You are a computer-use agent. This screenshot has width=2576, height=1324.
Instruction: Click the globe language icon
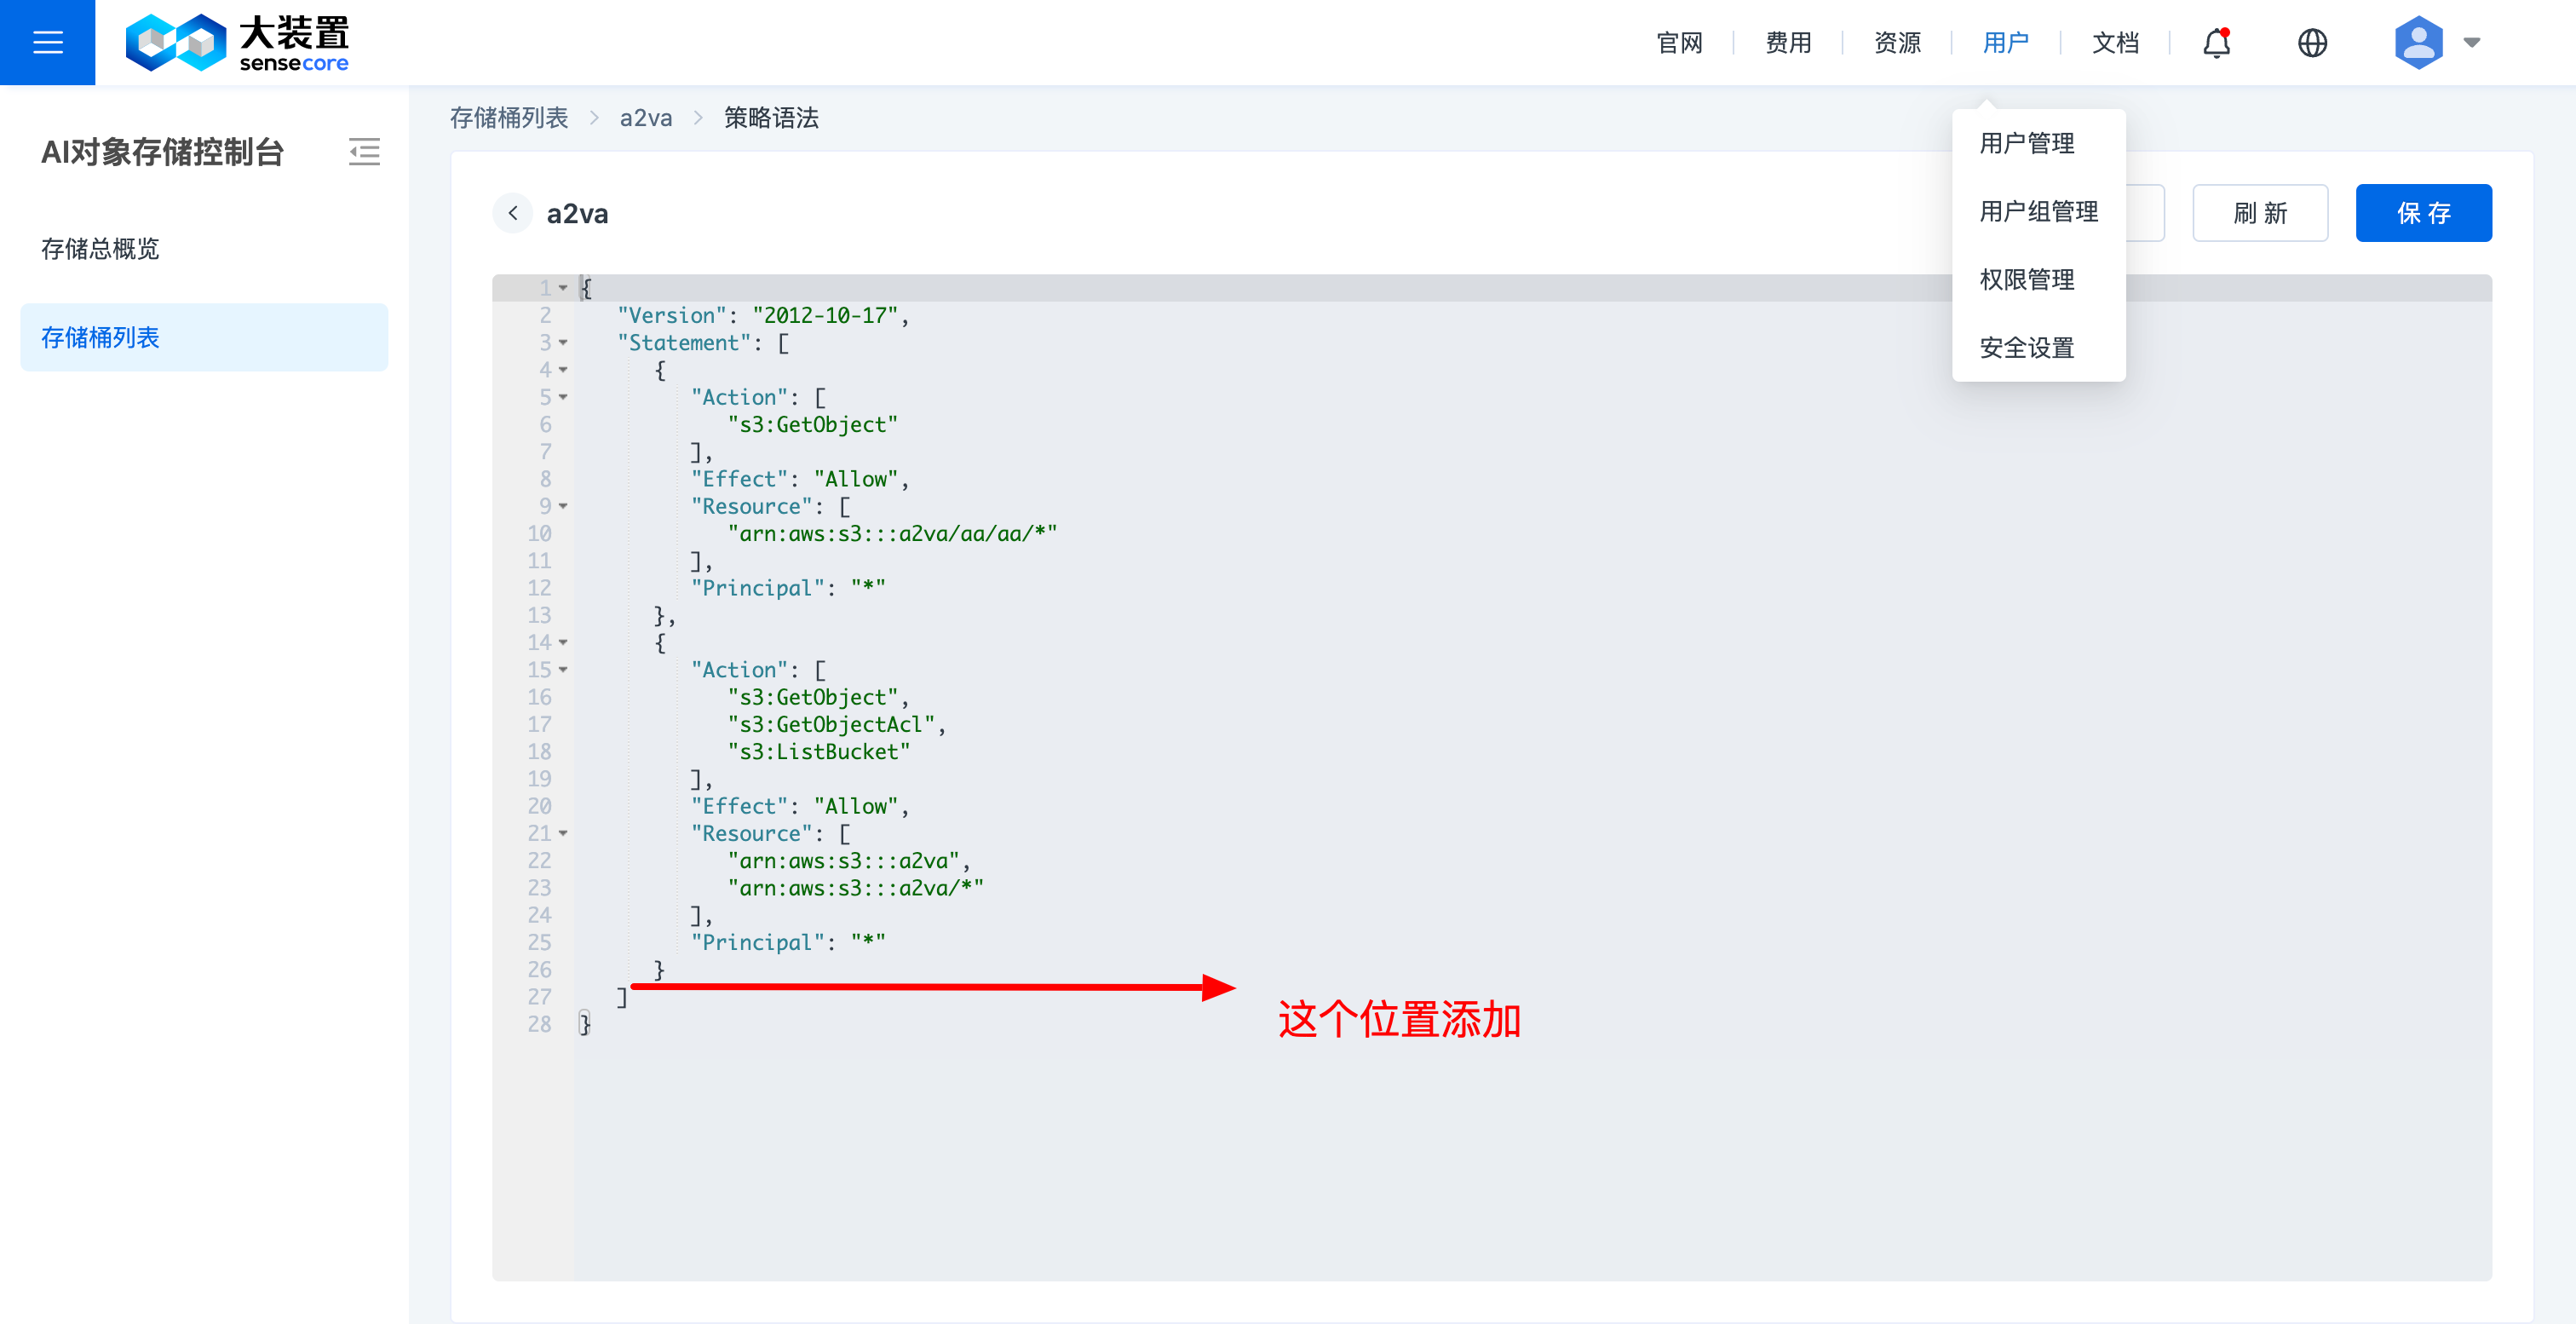click(2312, 42)
